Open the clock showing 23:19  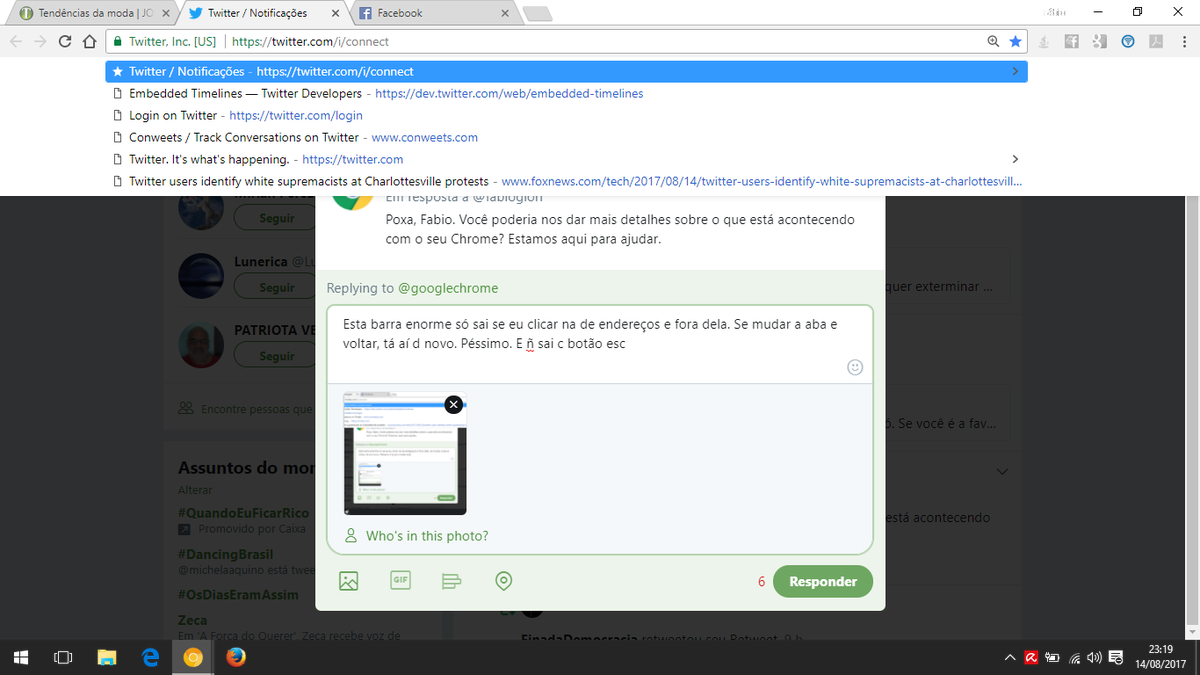1159,658
